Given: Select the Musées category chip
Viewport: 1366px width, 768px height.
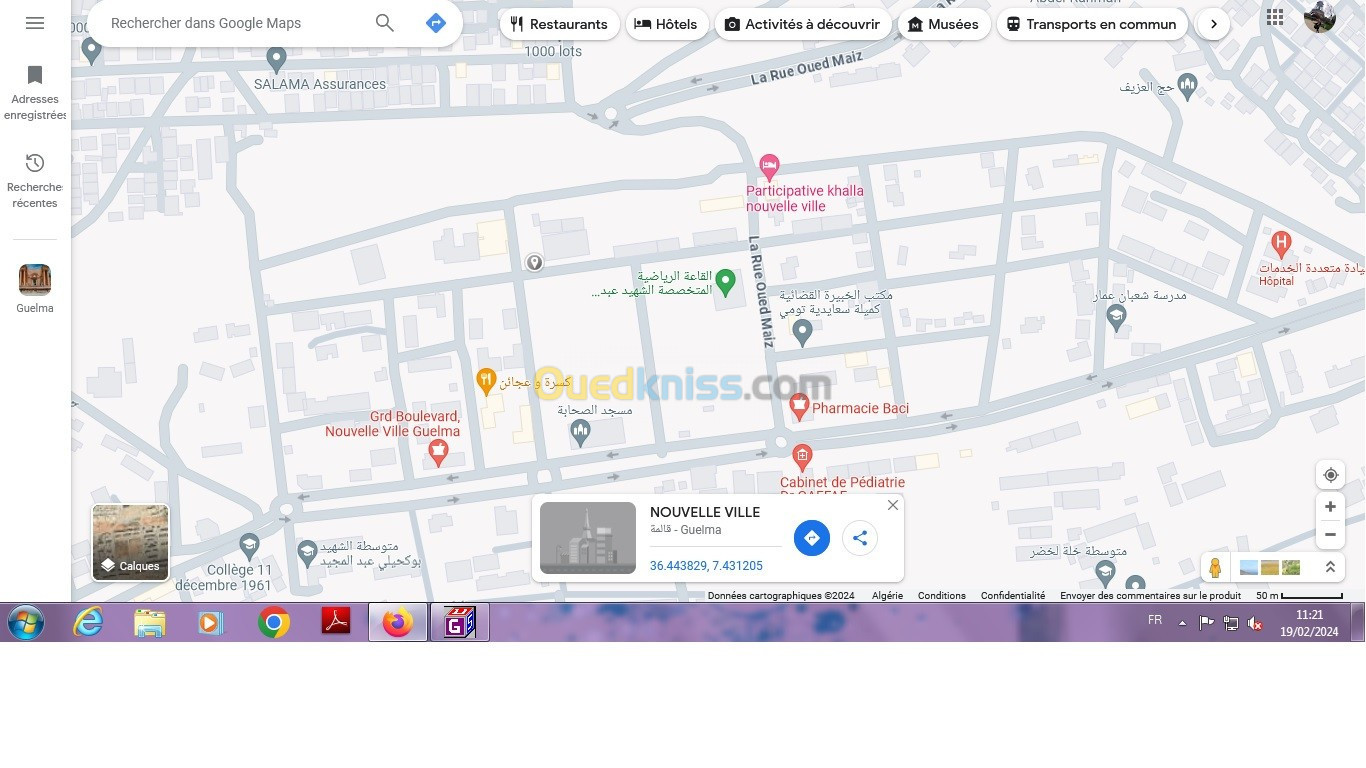Looking at the screenshot, I should [x=943, y=24].
